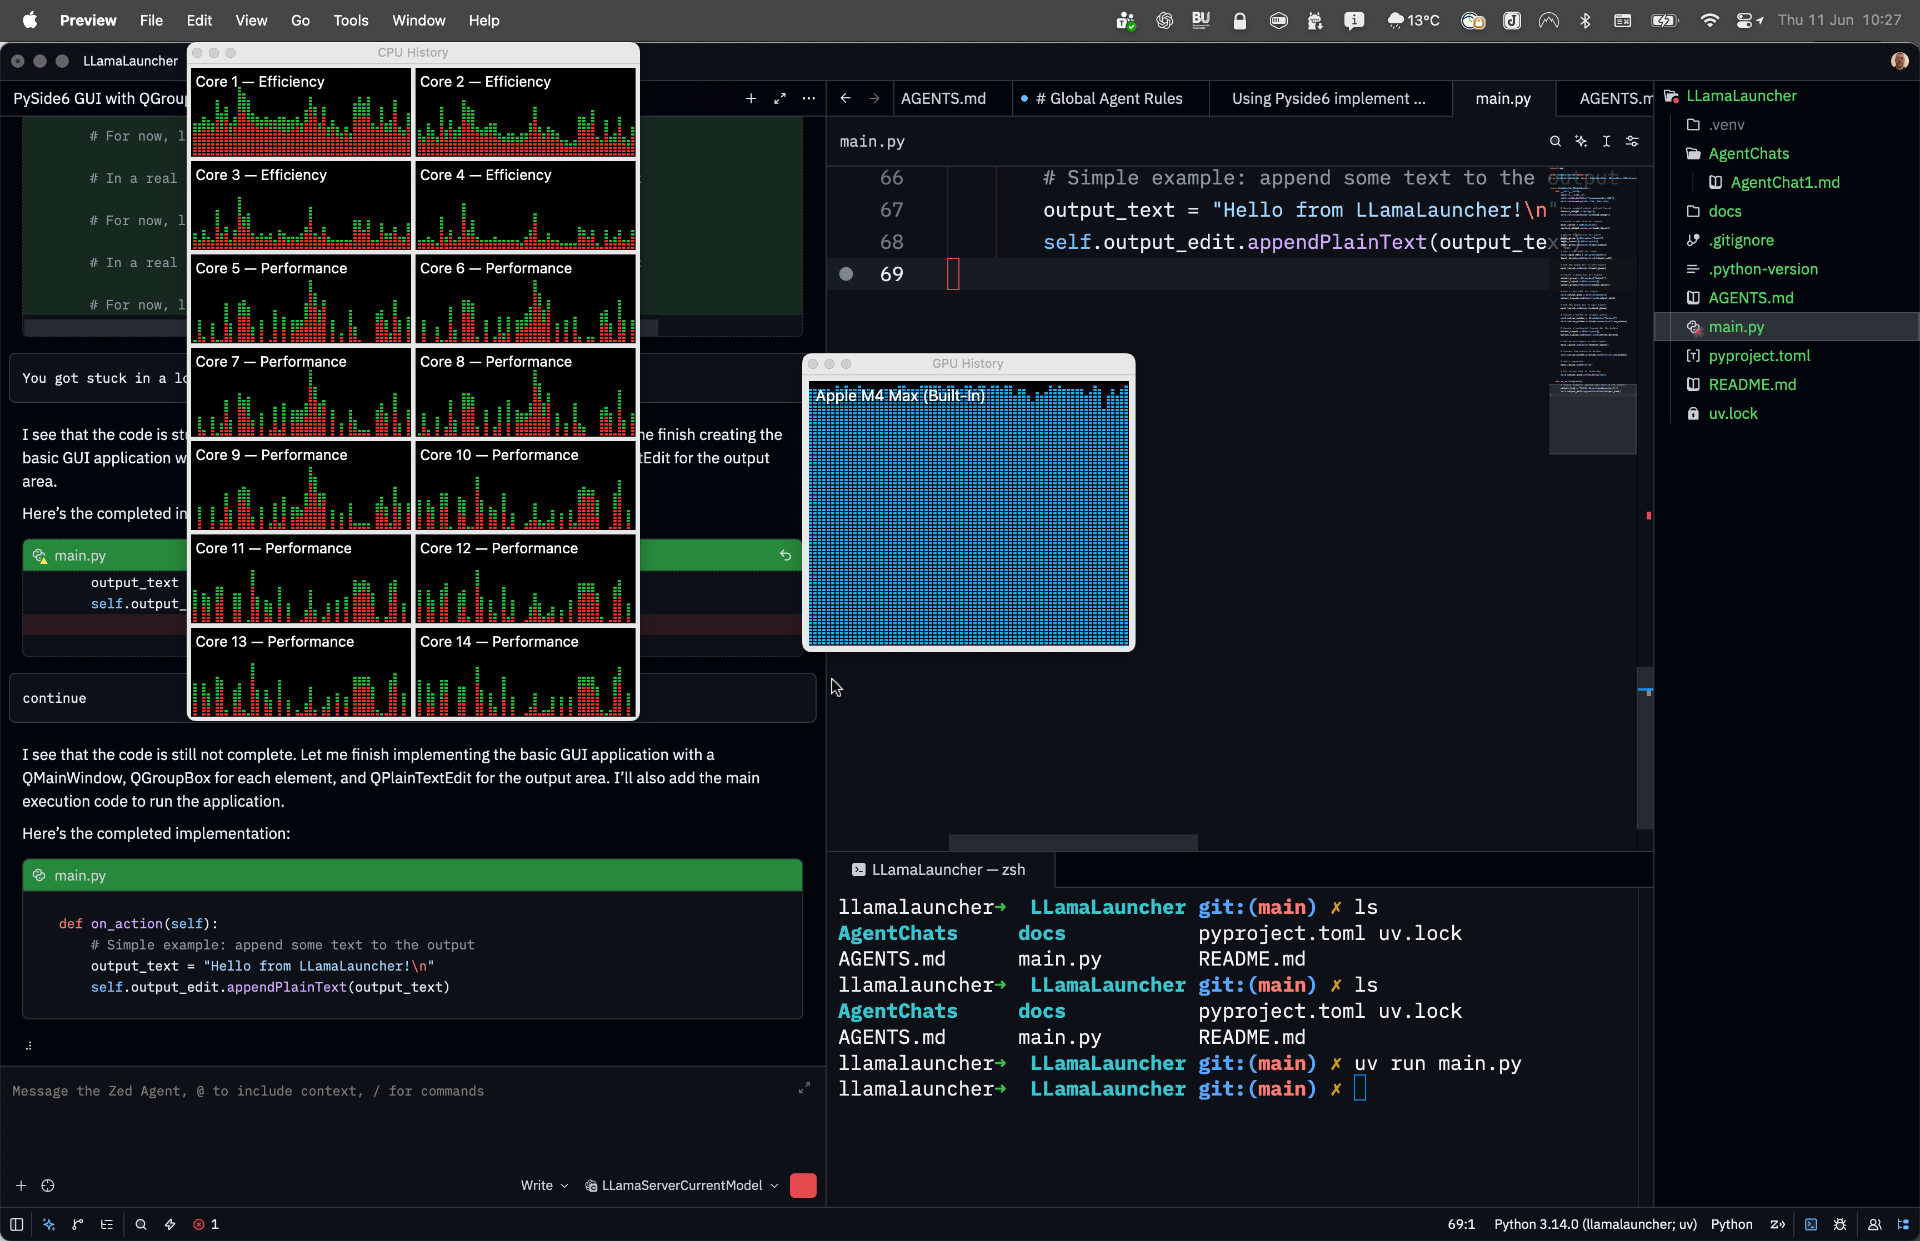Switch to # Global Agent Rules tab
Image resolution: width=1920 pixels, height=1241 pixels.
pos(1109,98)
